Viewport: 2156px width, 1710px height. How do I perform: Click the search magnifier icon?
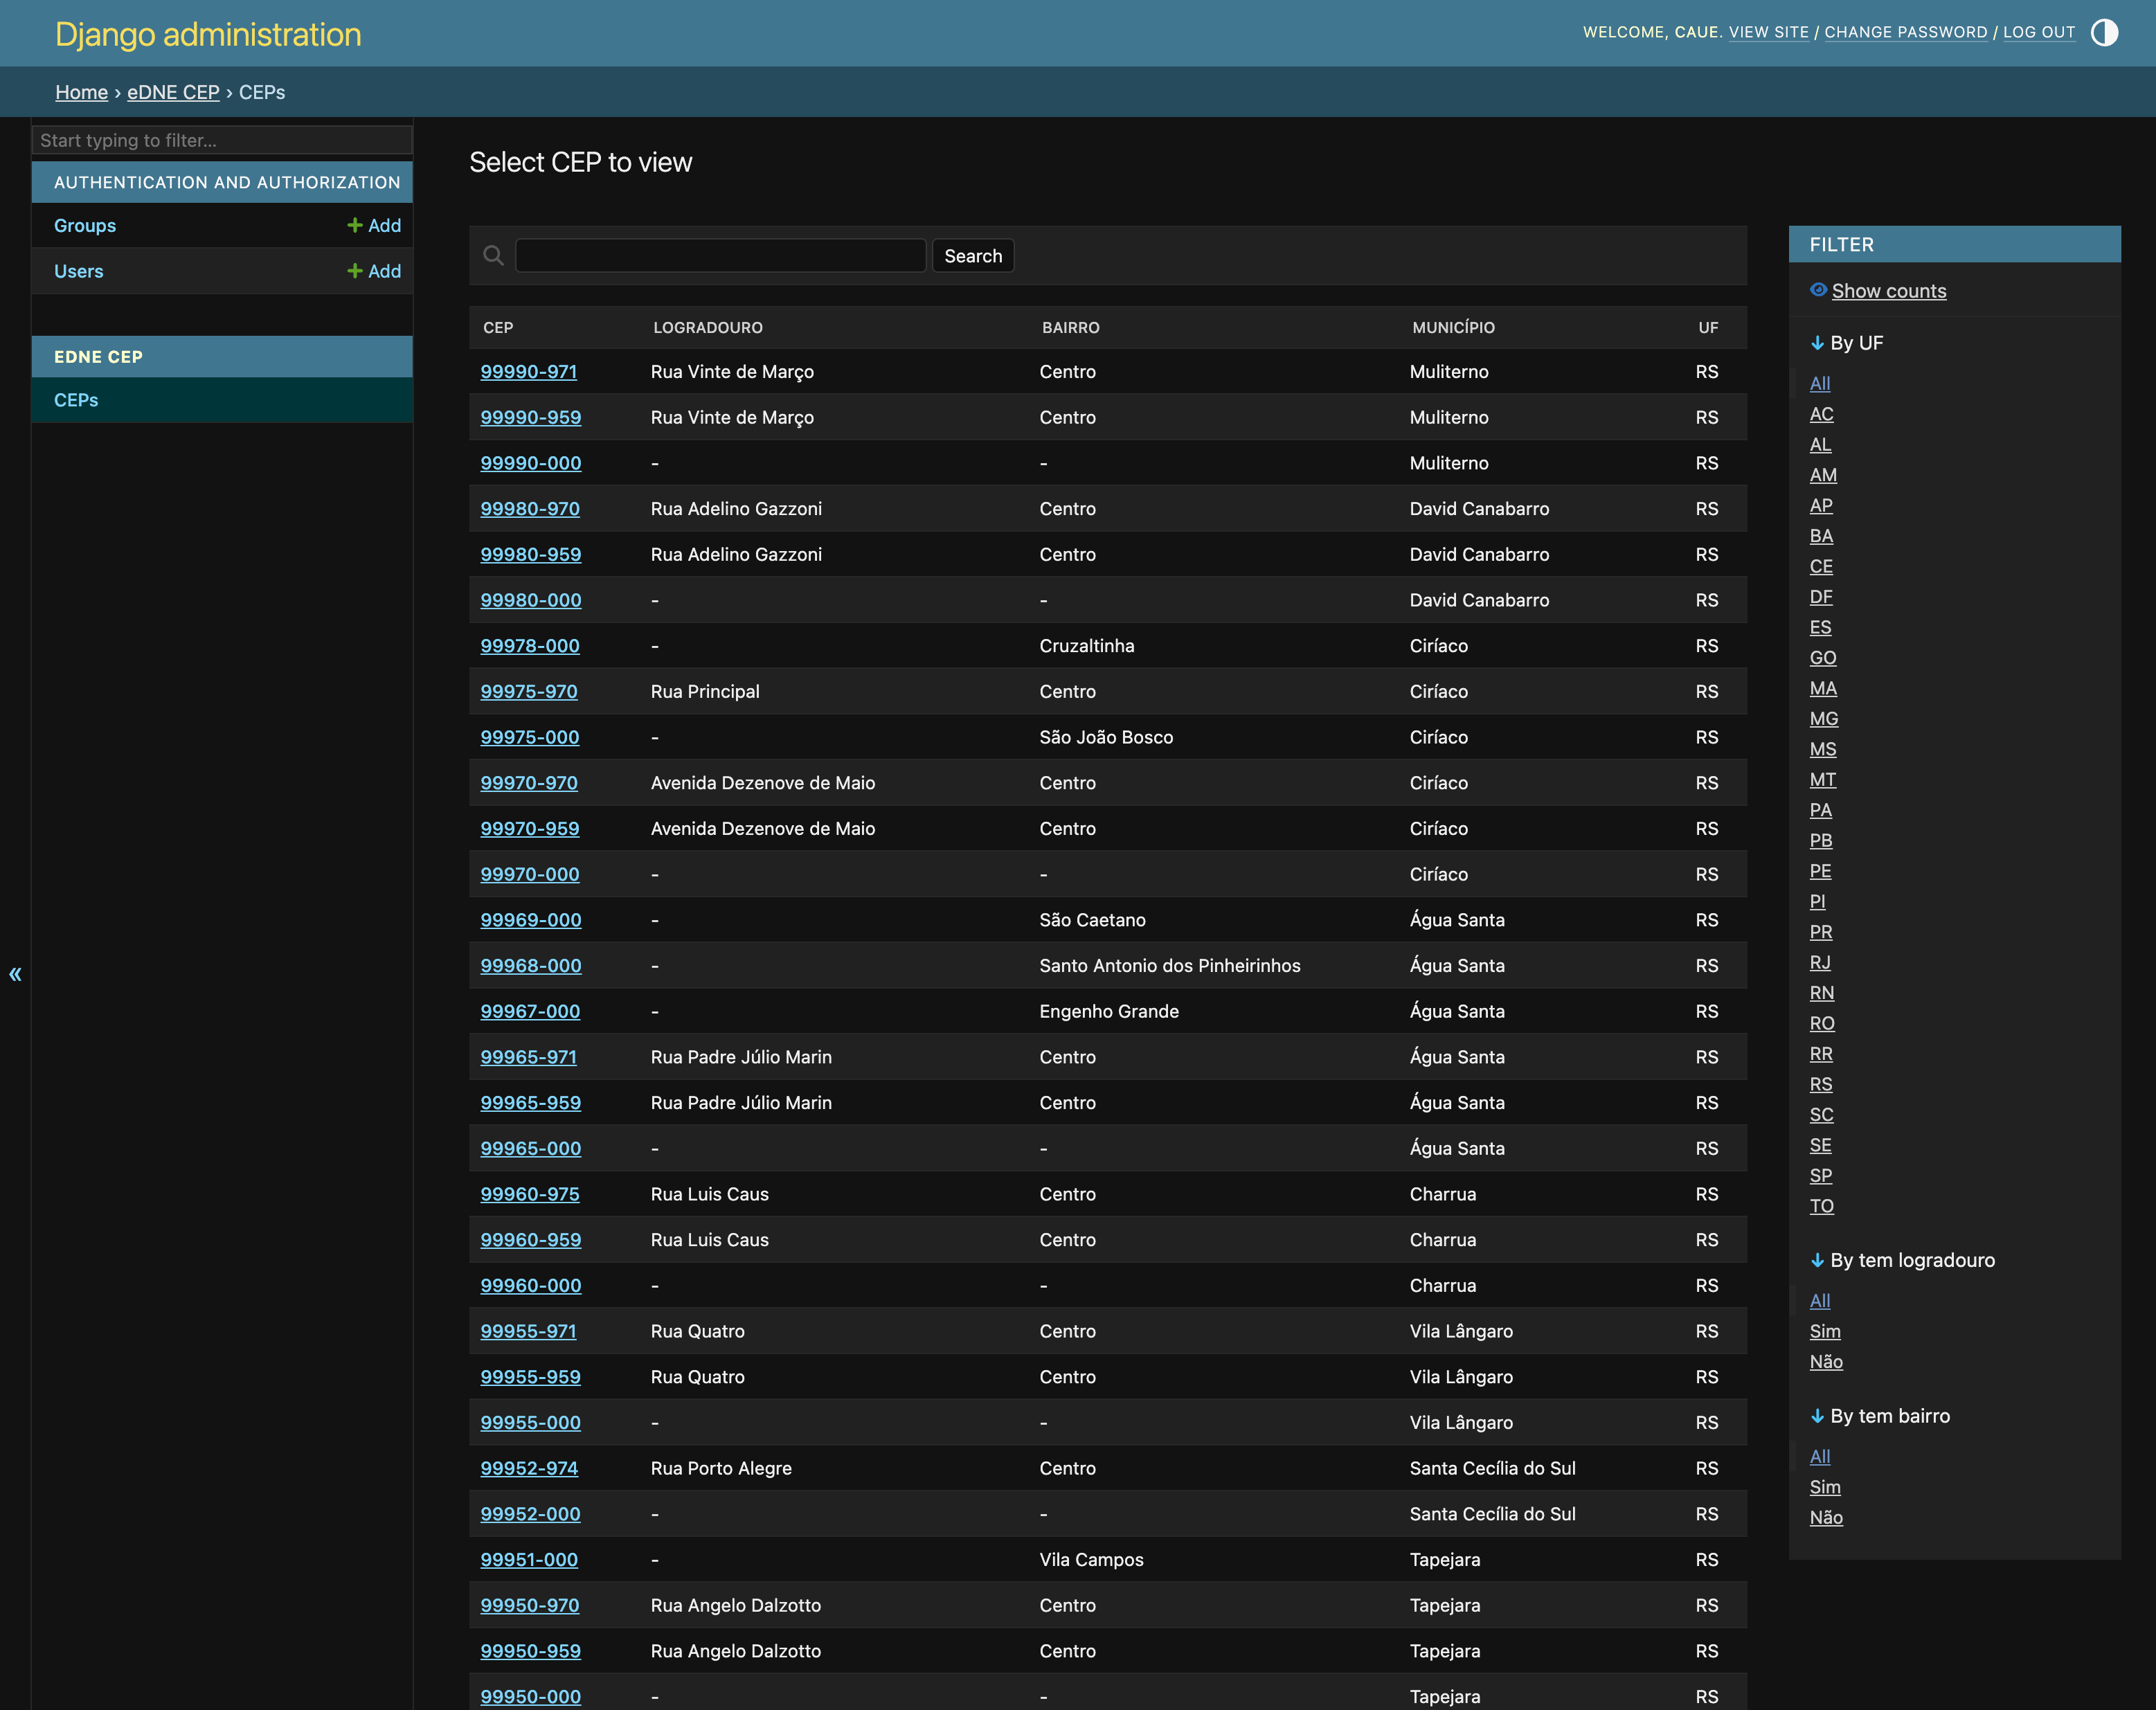click(x=493, y=255)
